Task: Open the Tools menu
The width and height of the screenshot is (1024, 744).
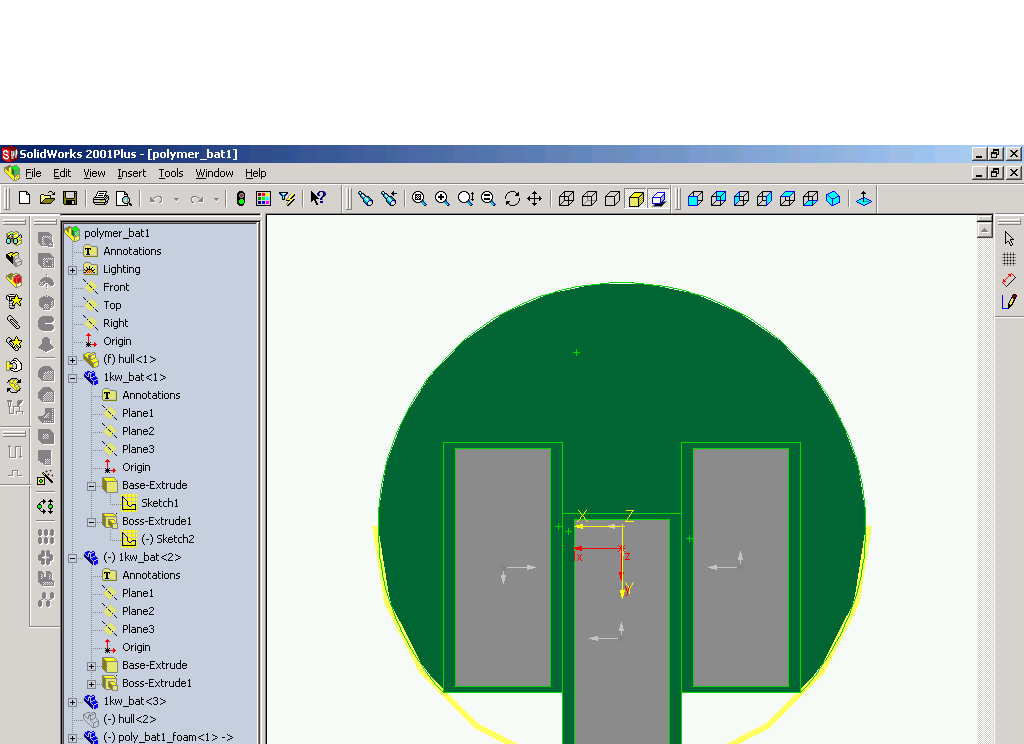Action: coord(170,173)
